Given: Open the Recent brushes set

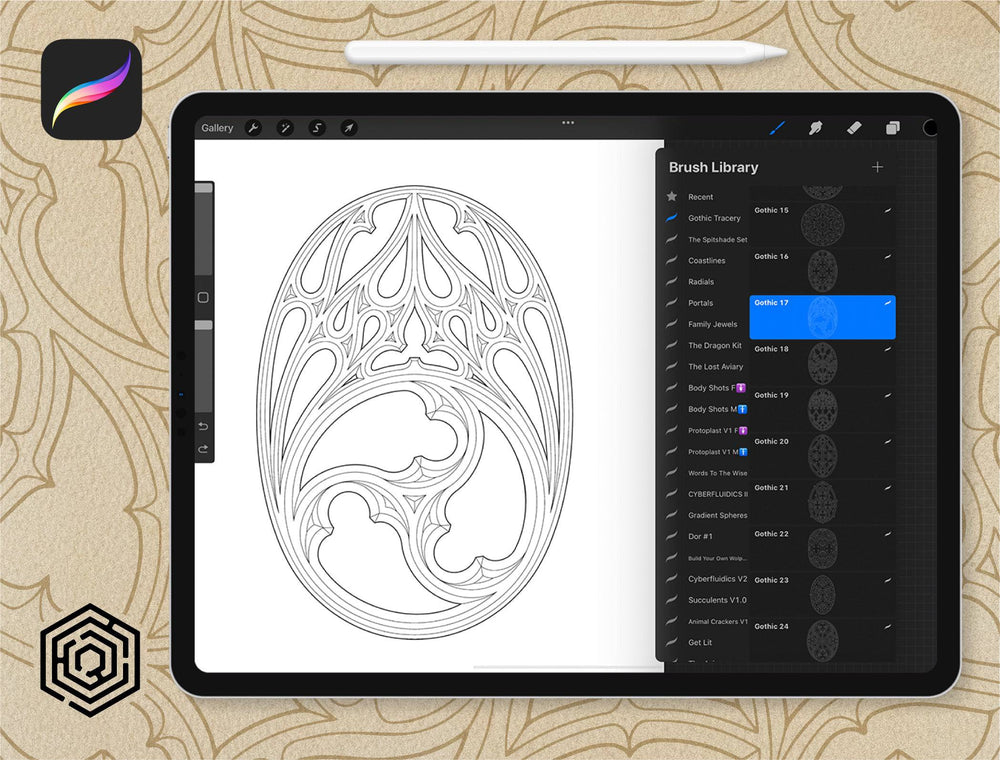Looking at the screenshot, I should (x=700, y=197).
